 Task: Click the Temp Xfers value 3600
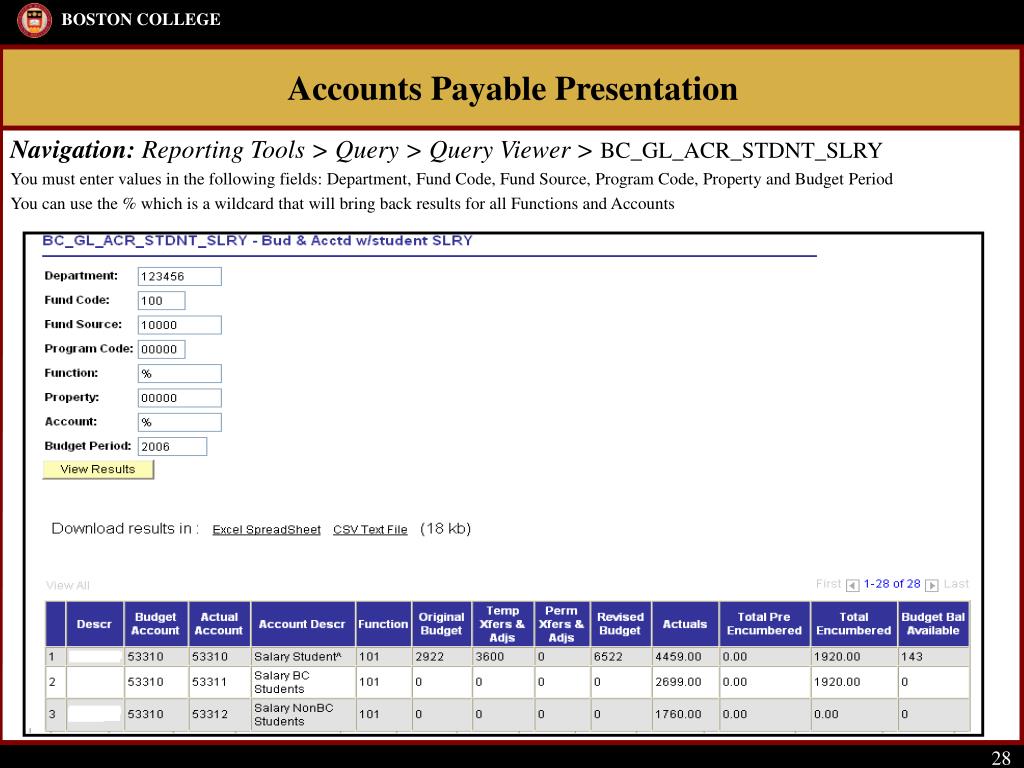(x=490, y=657)
